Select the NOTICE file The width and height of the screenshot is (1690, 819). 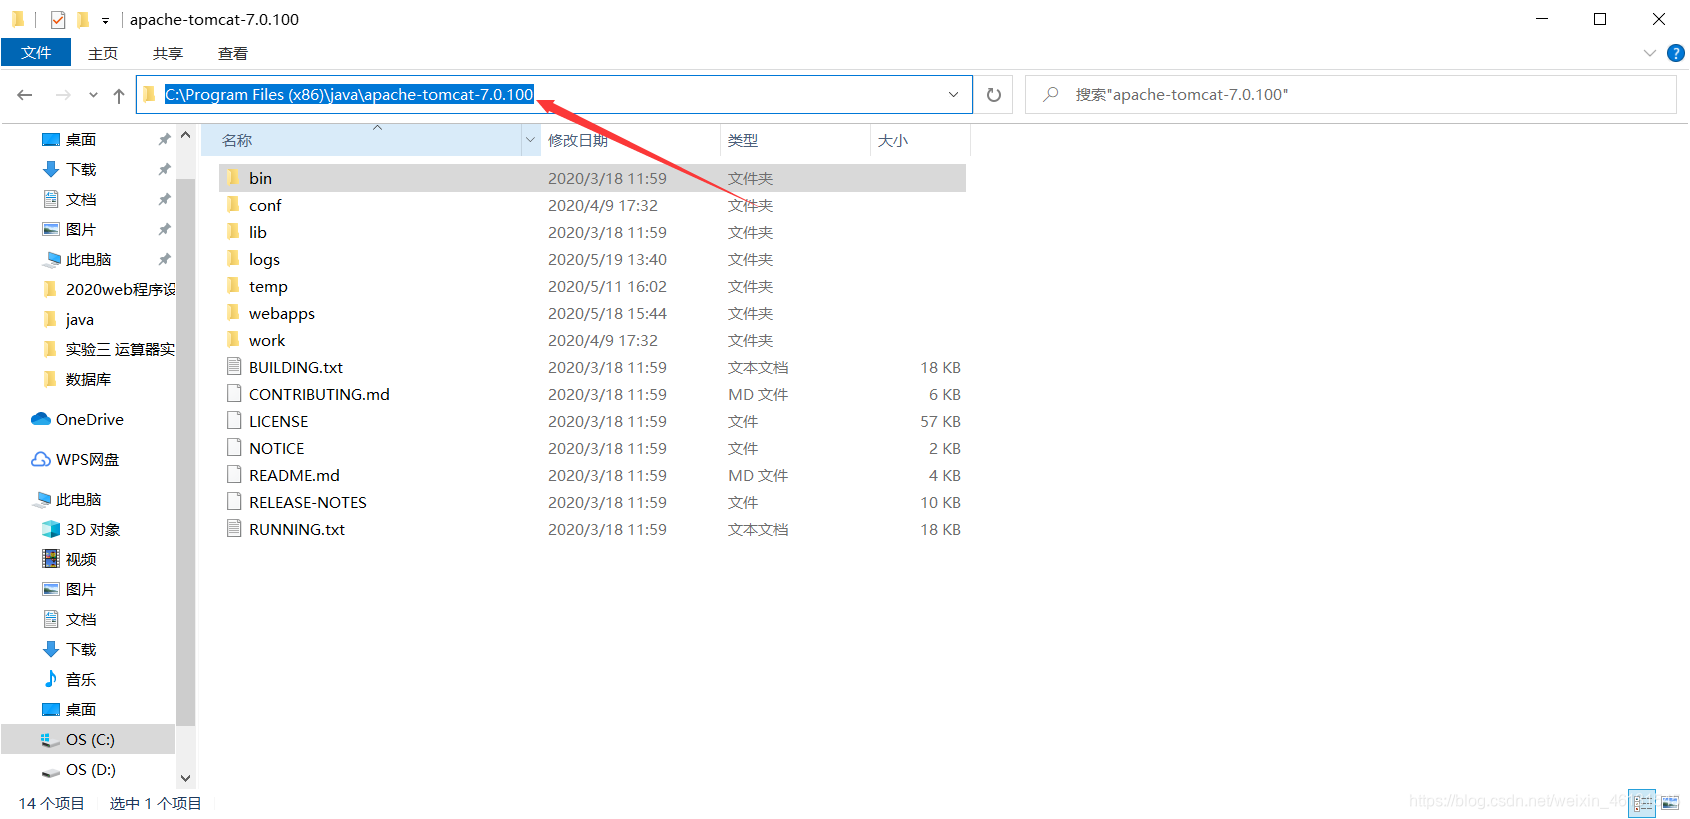tap(592, 448)
